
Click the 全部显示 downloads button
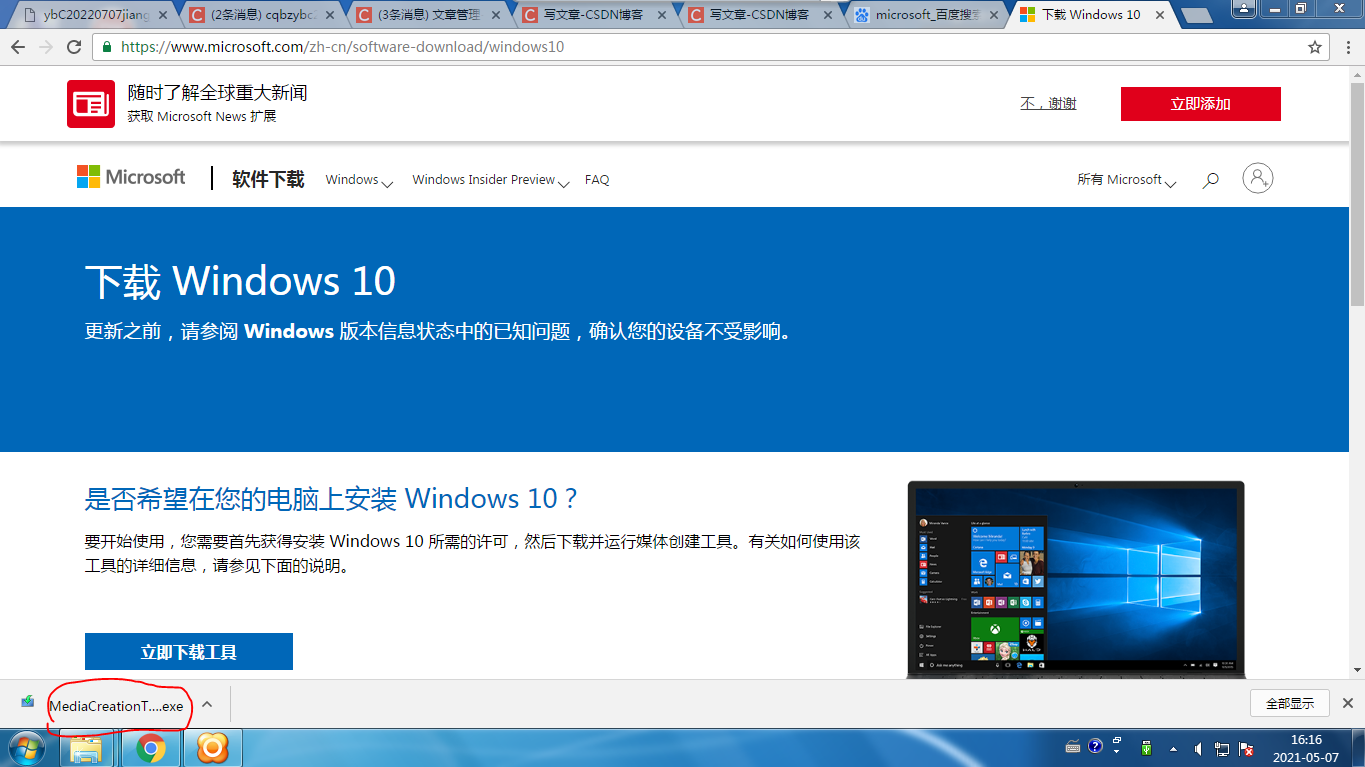pos(1290,703)
